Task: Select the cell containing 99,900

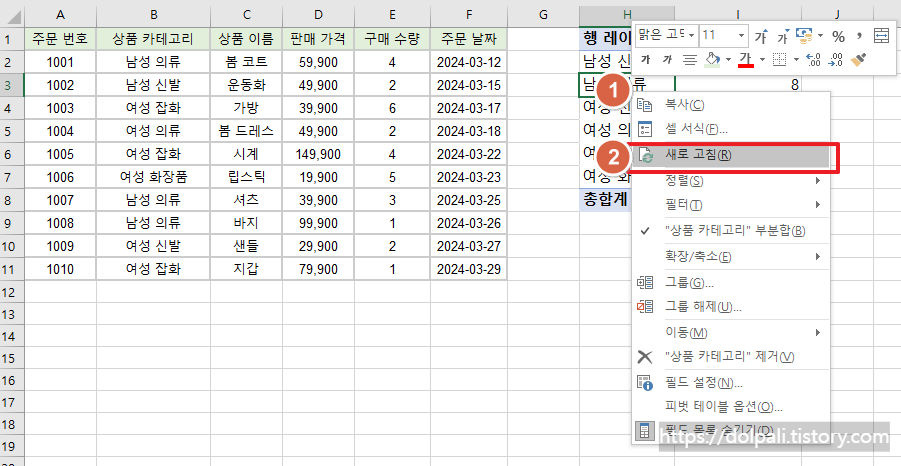Action: click(x=318, y=223)
